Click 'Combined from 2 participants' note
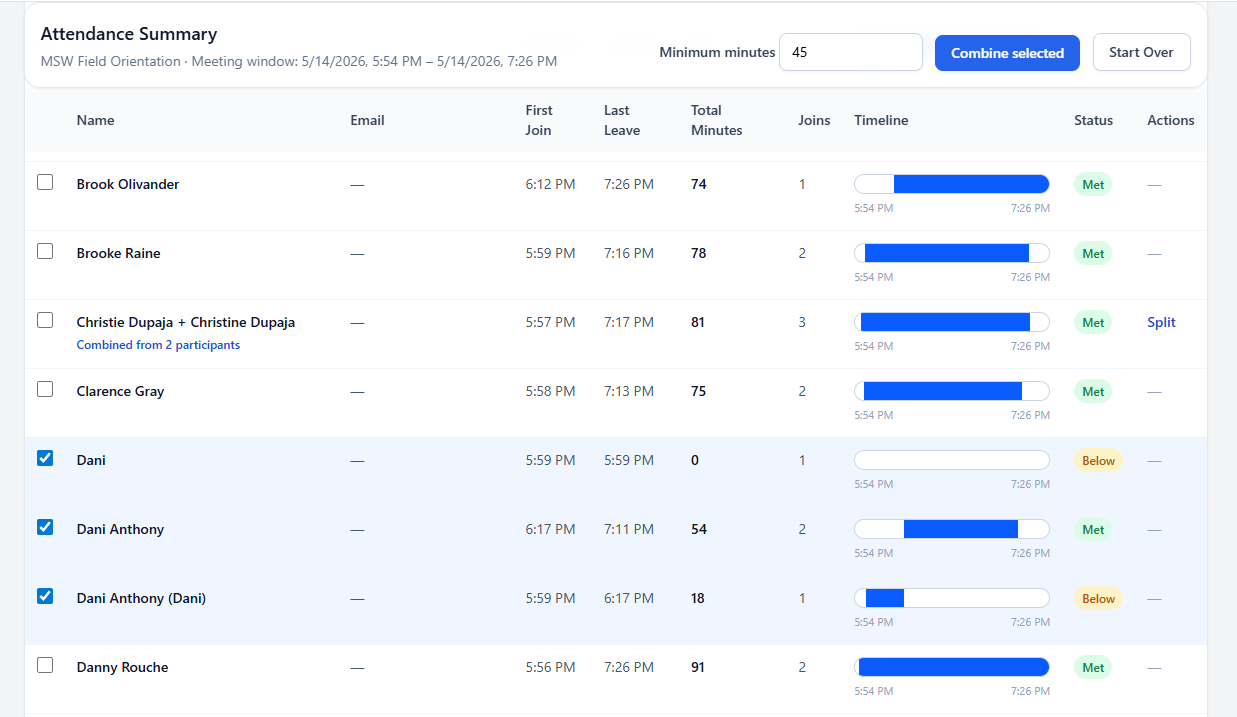 click(x=158, y=345)
